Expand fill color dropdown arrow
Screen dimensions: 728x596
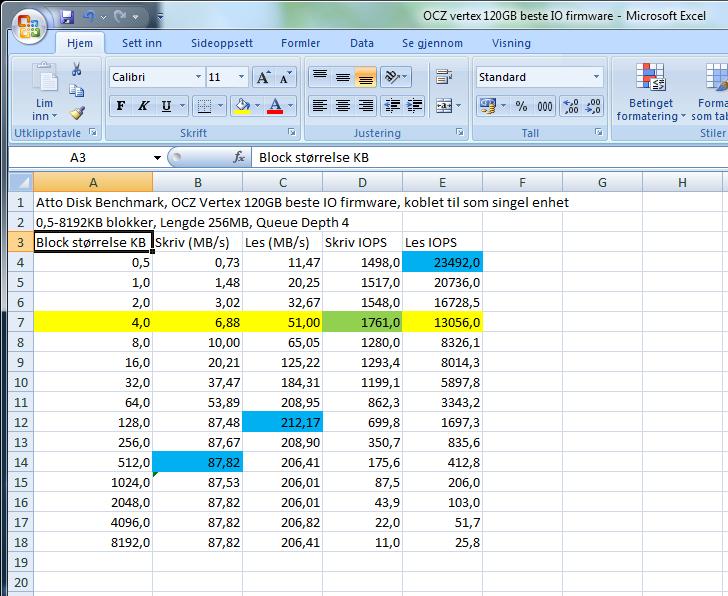coord(258,106)
